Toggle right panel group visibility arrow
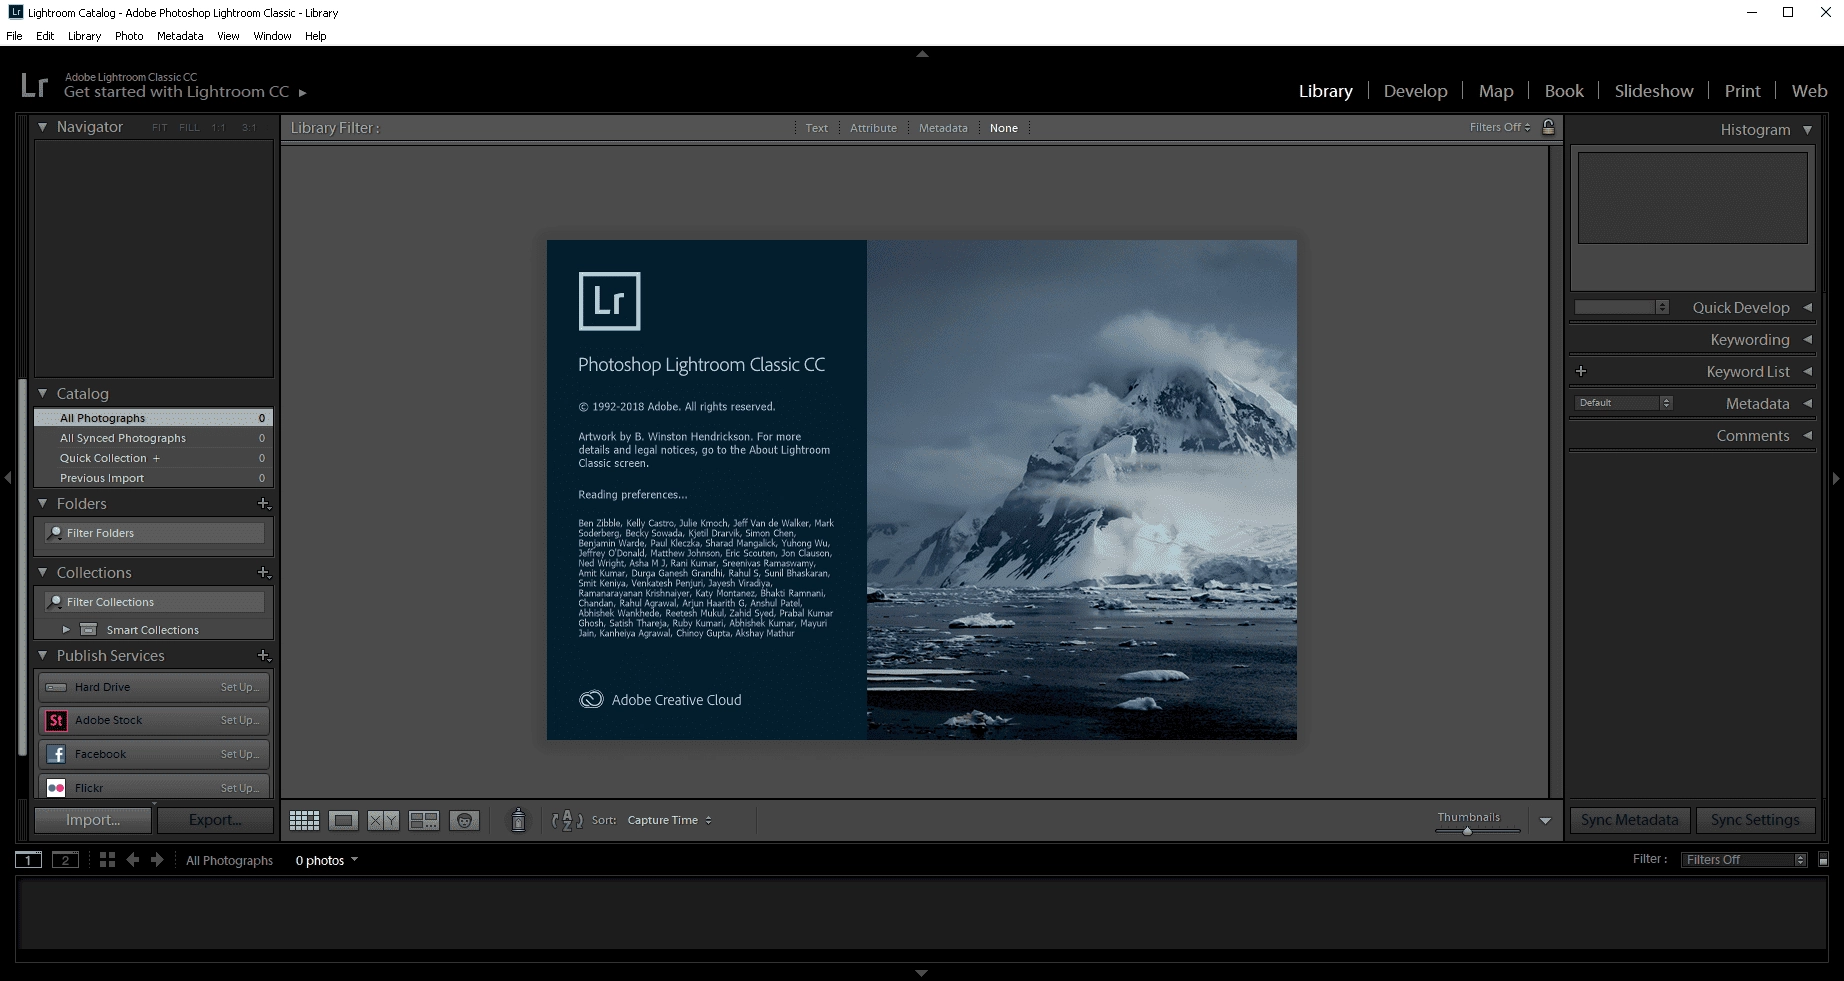Viewport: 1844px width, 981px height. 1836,478
